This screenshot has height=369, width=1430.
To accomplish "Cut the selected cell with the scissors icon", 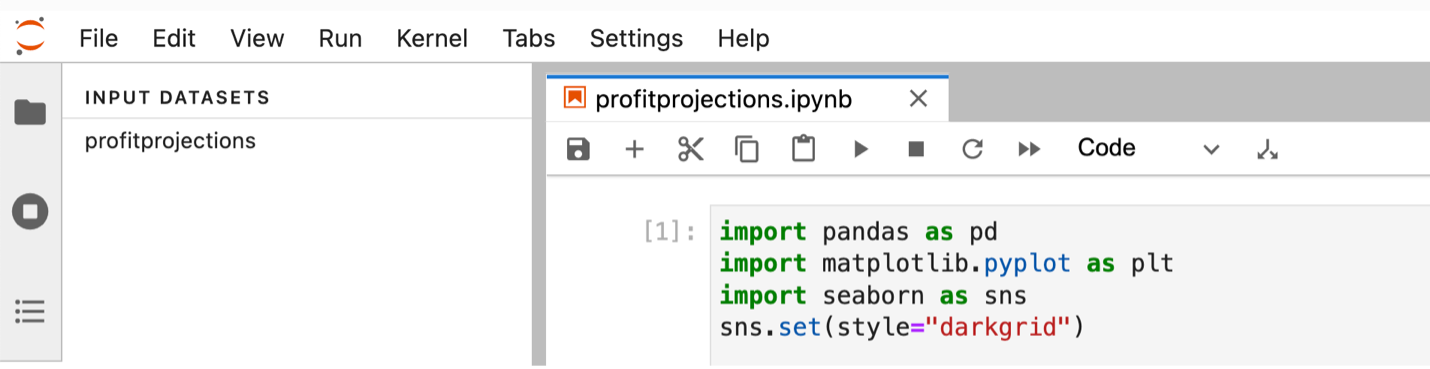I will tap(690, 149).
